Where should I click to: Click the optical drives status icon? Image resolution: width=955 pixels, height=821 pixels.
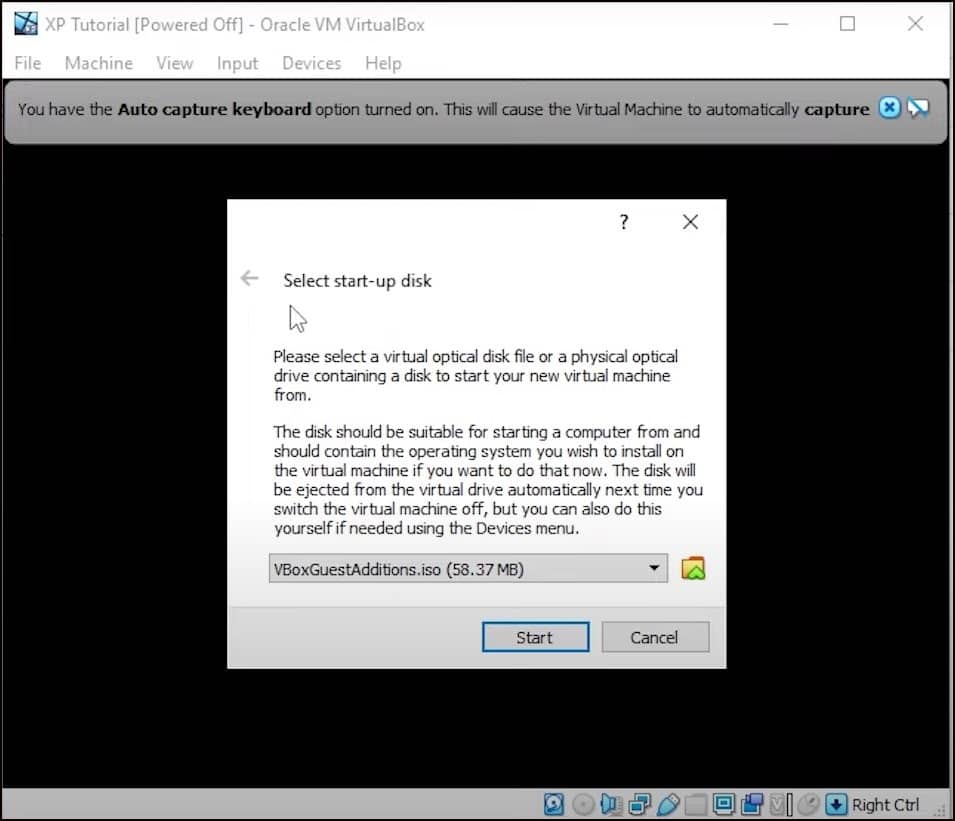(583, 804)
